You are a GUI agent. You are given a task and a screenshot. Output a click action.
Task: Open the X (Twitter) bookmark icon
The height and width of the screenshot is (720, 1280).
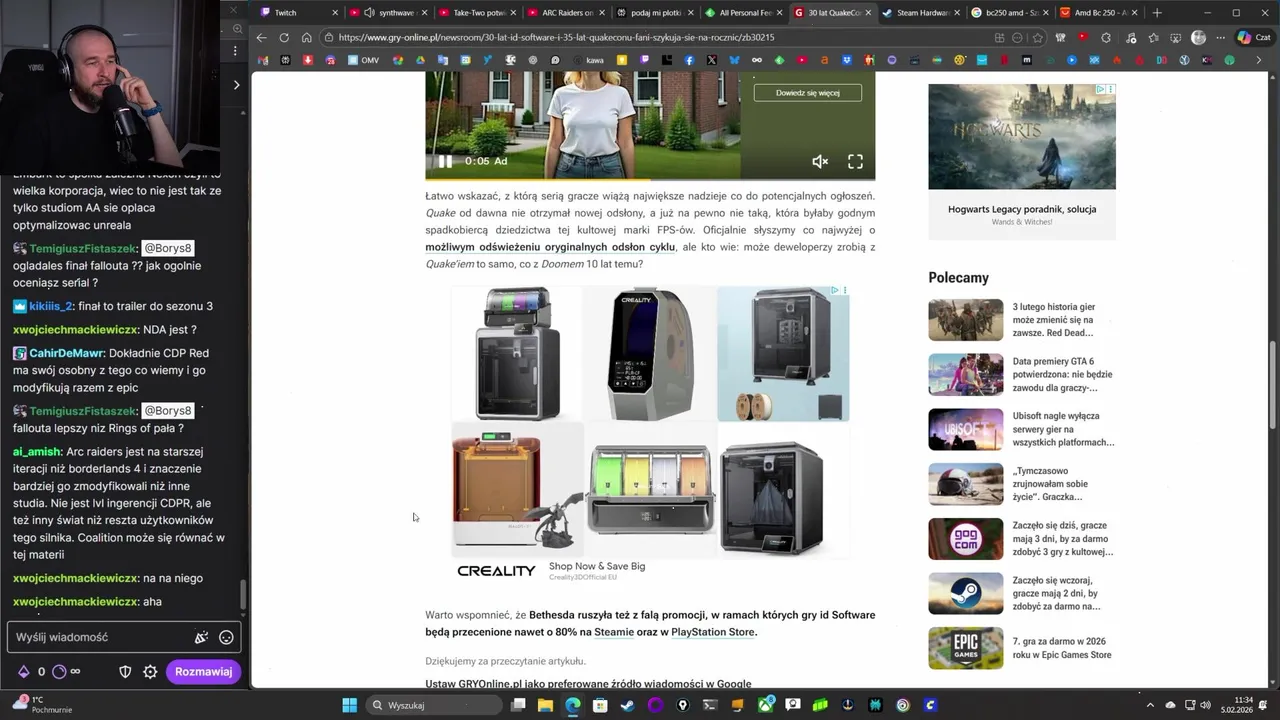point(711,60)
